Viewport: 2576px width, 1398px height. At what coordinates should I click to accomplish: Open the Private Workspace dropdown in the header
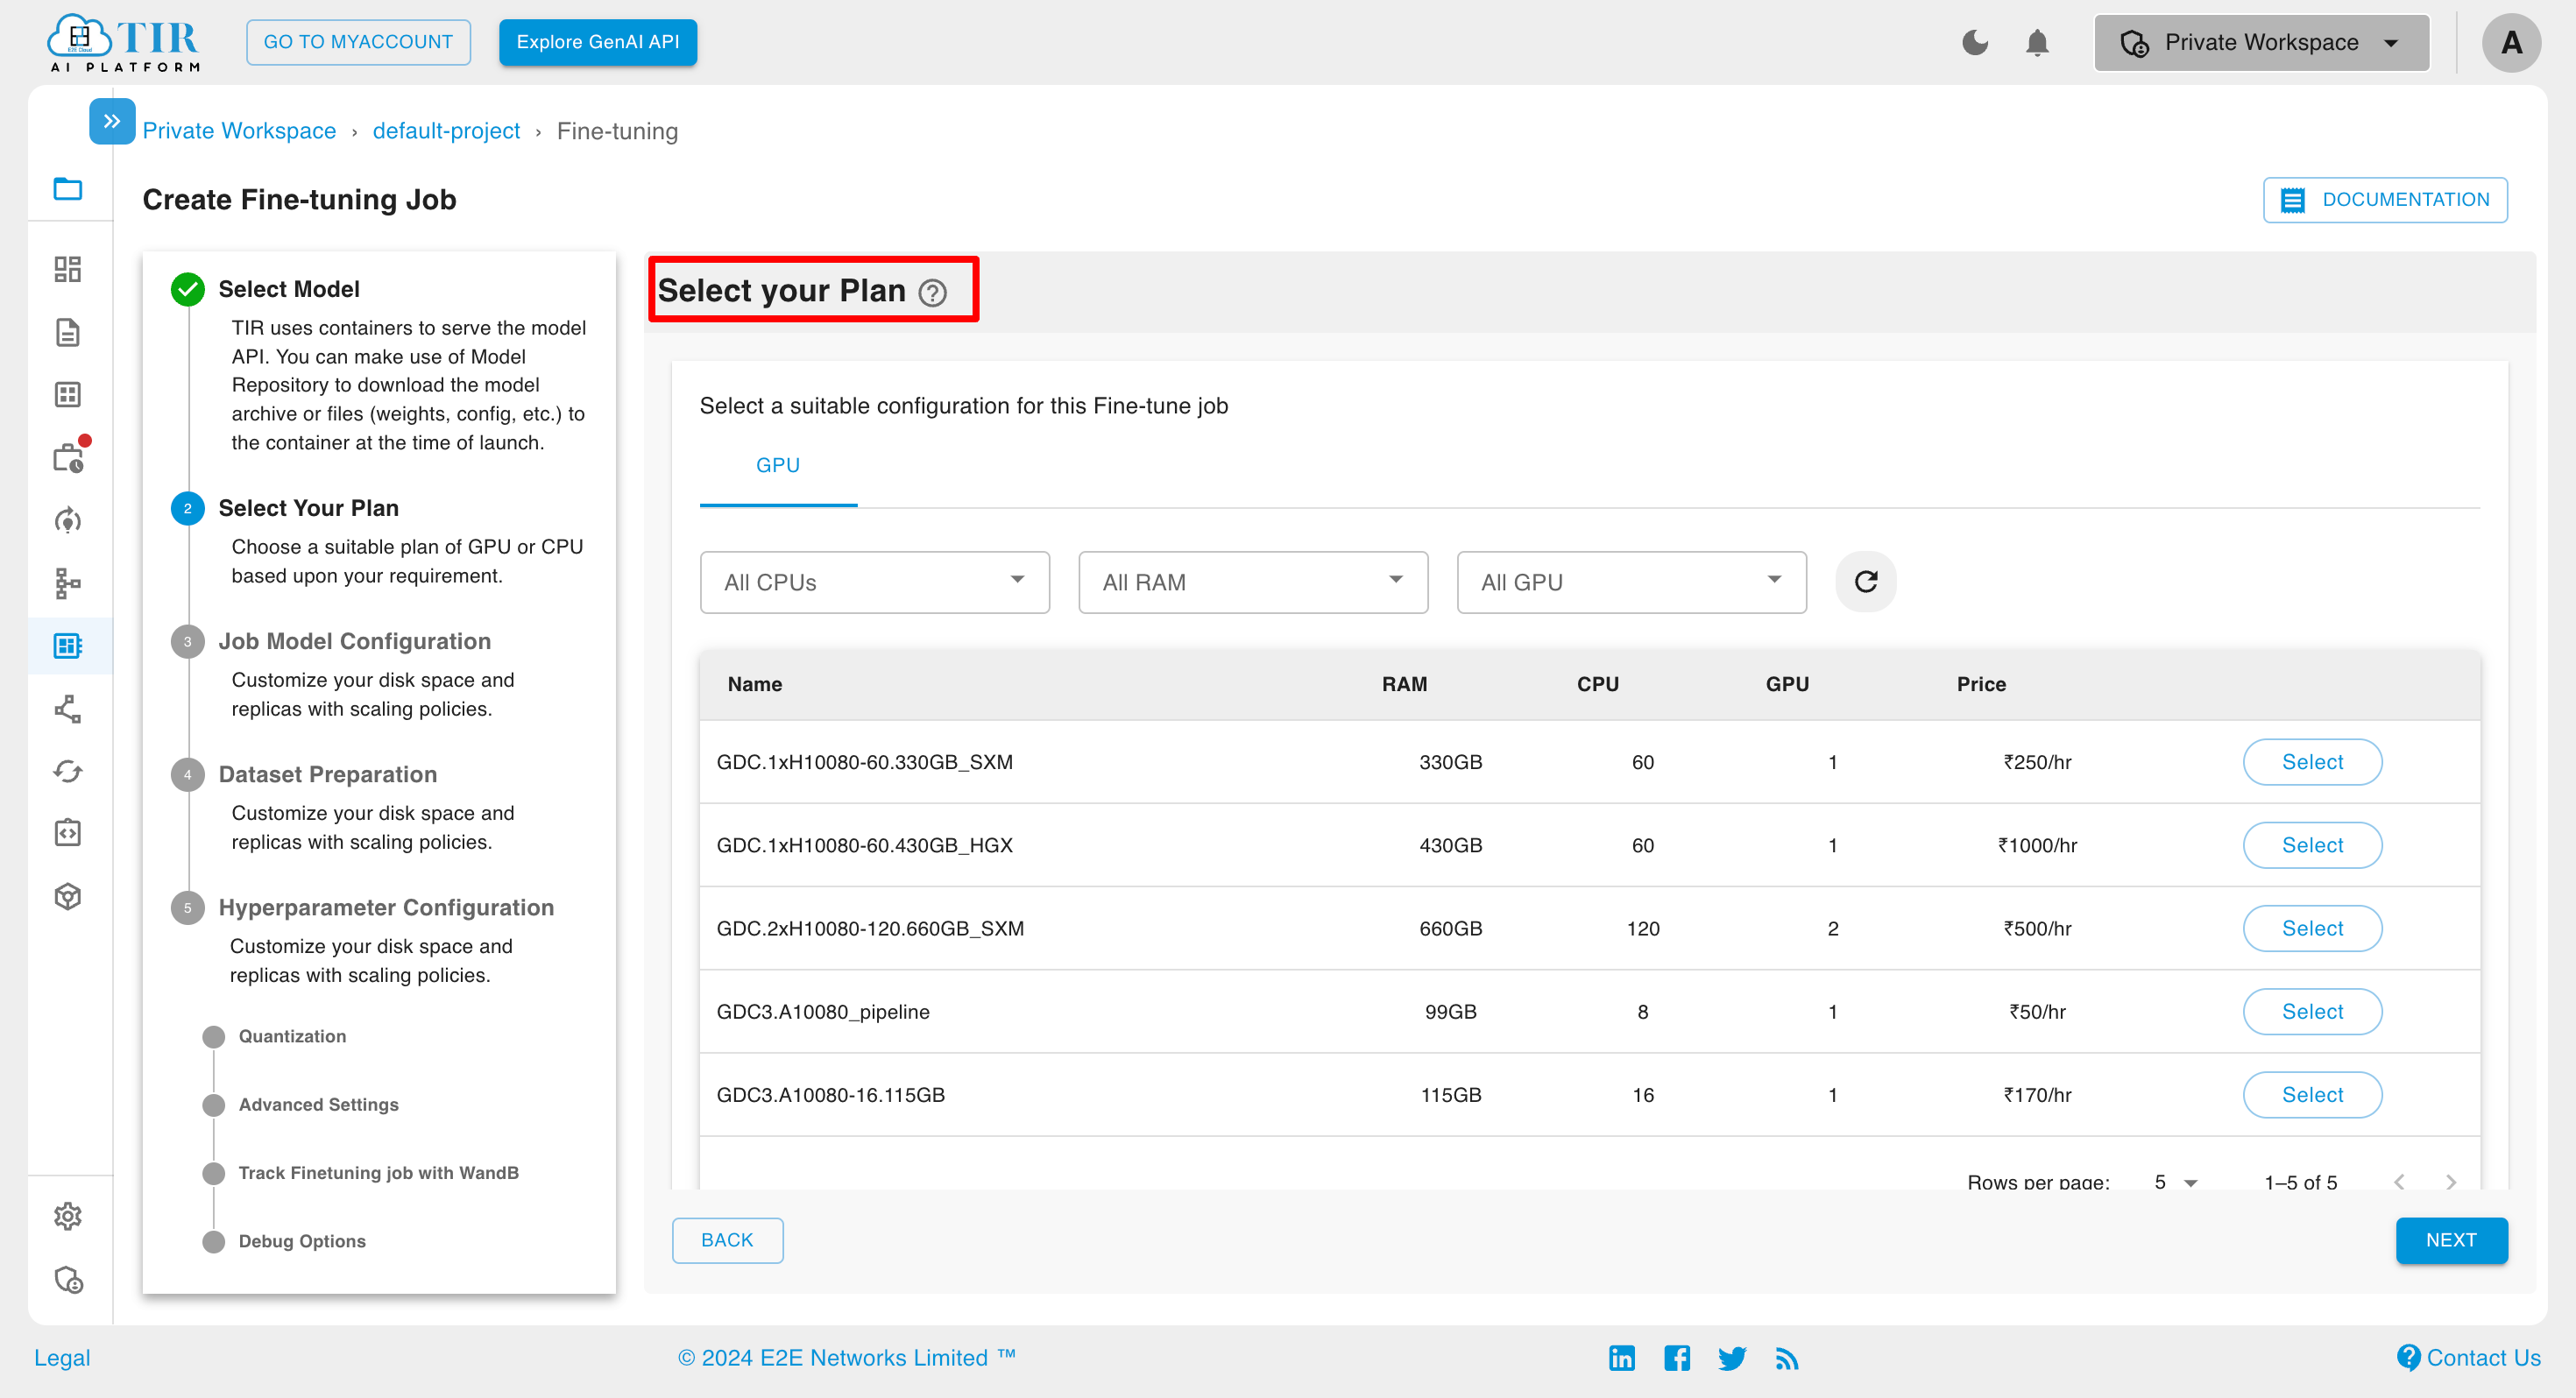pos(2261,42)
